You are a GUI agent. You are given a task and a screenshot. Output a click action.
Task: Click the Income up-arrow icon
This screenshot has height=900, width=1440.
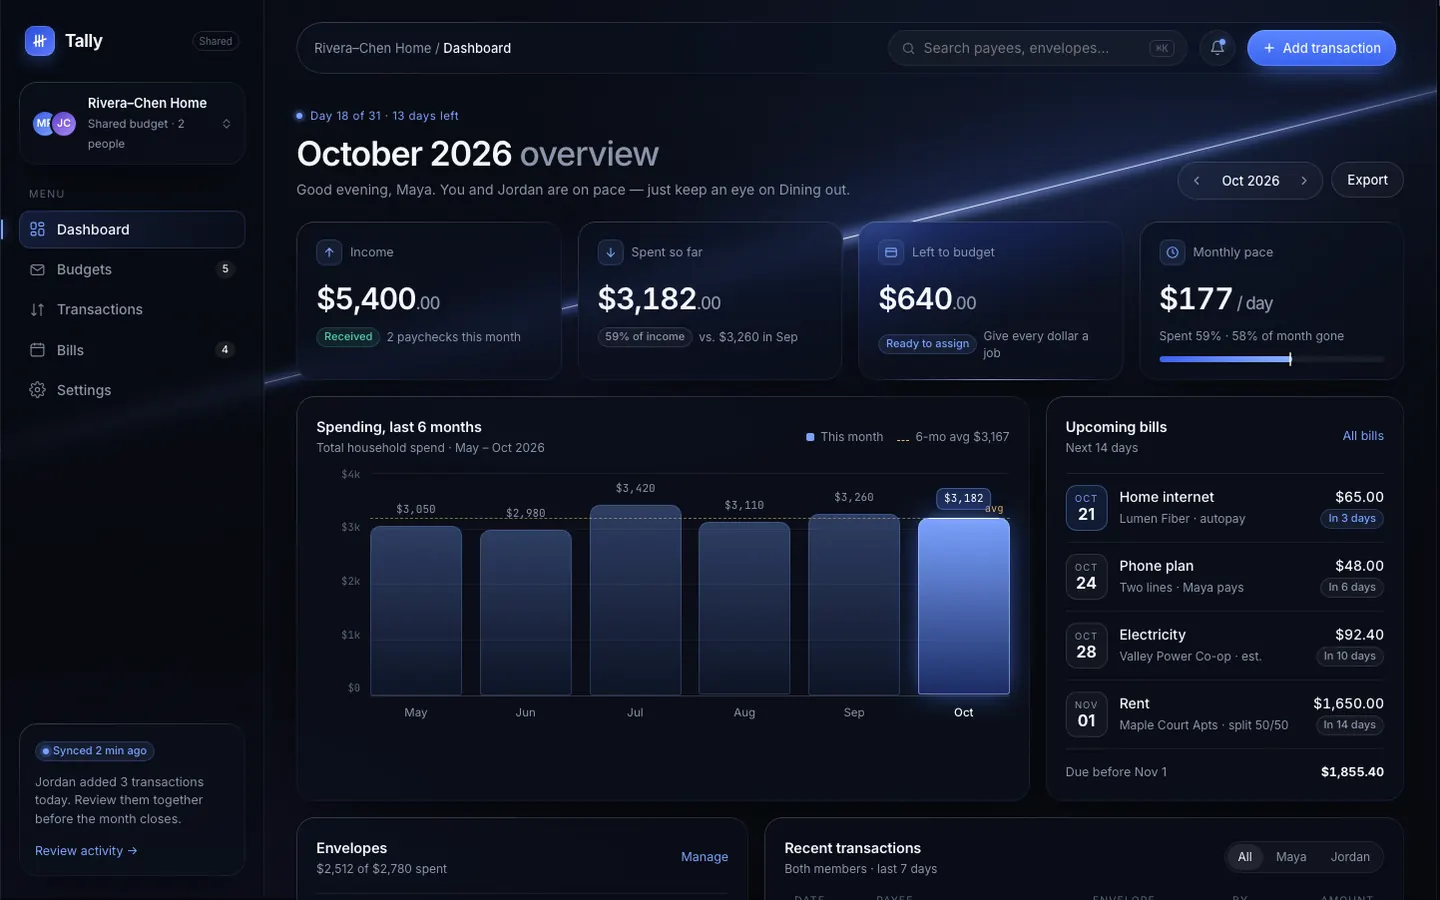(x=329, y=252)
